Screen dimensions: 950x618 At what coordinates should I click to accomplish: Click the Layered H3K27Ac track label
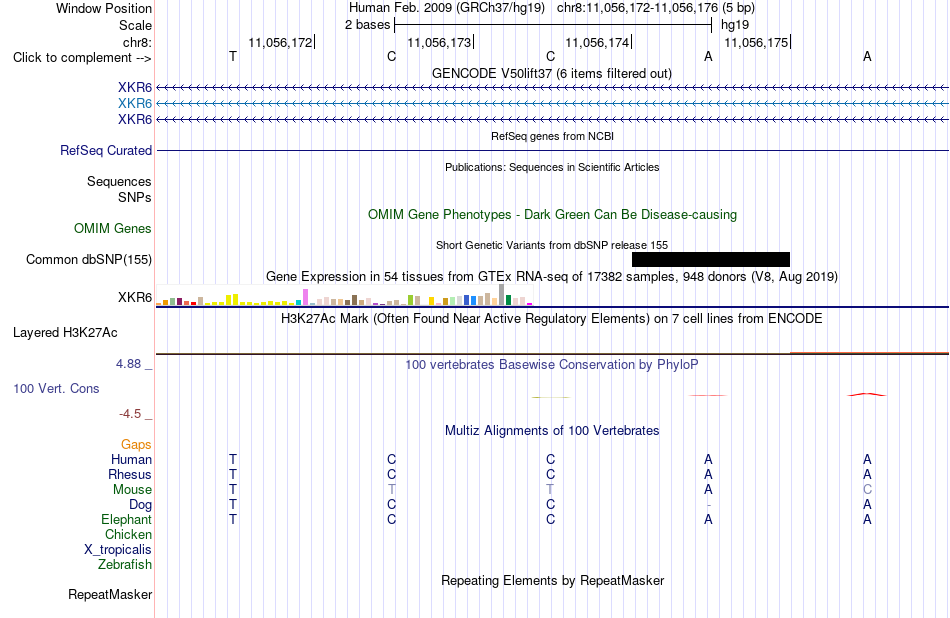tap(65, 333)
